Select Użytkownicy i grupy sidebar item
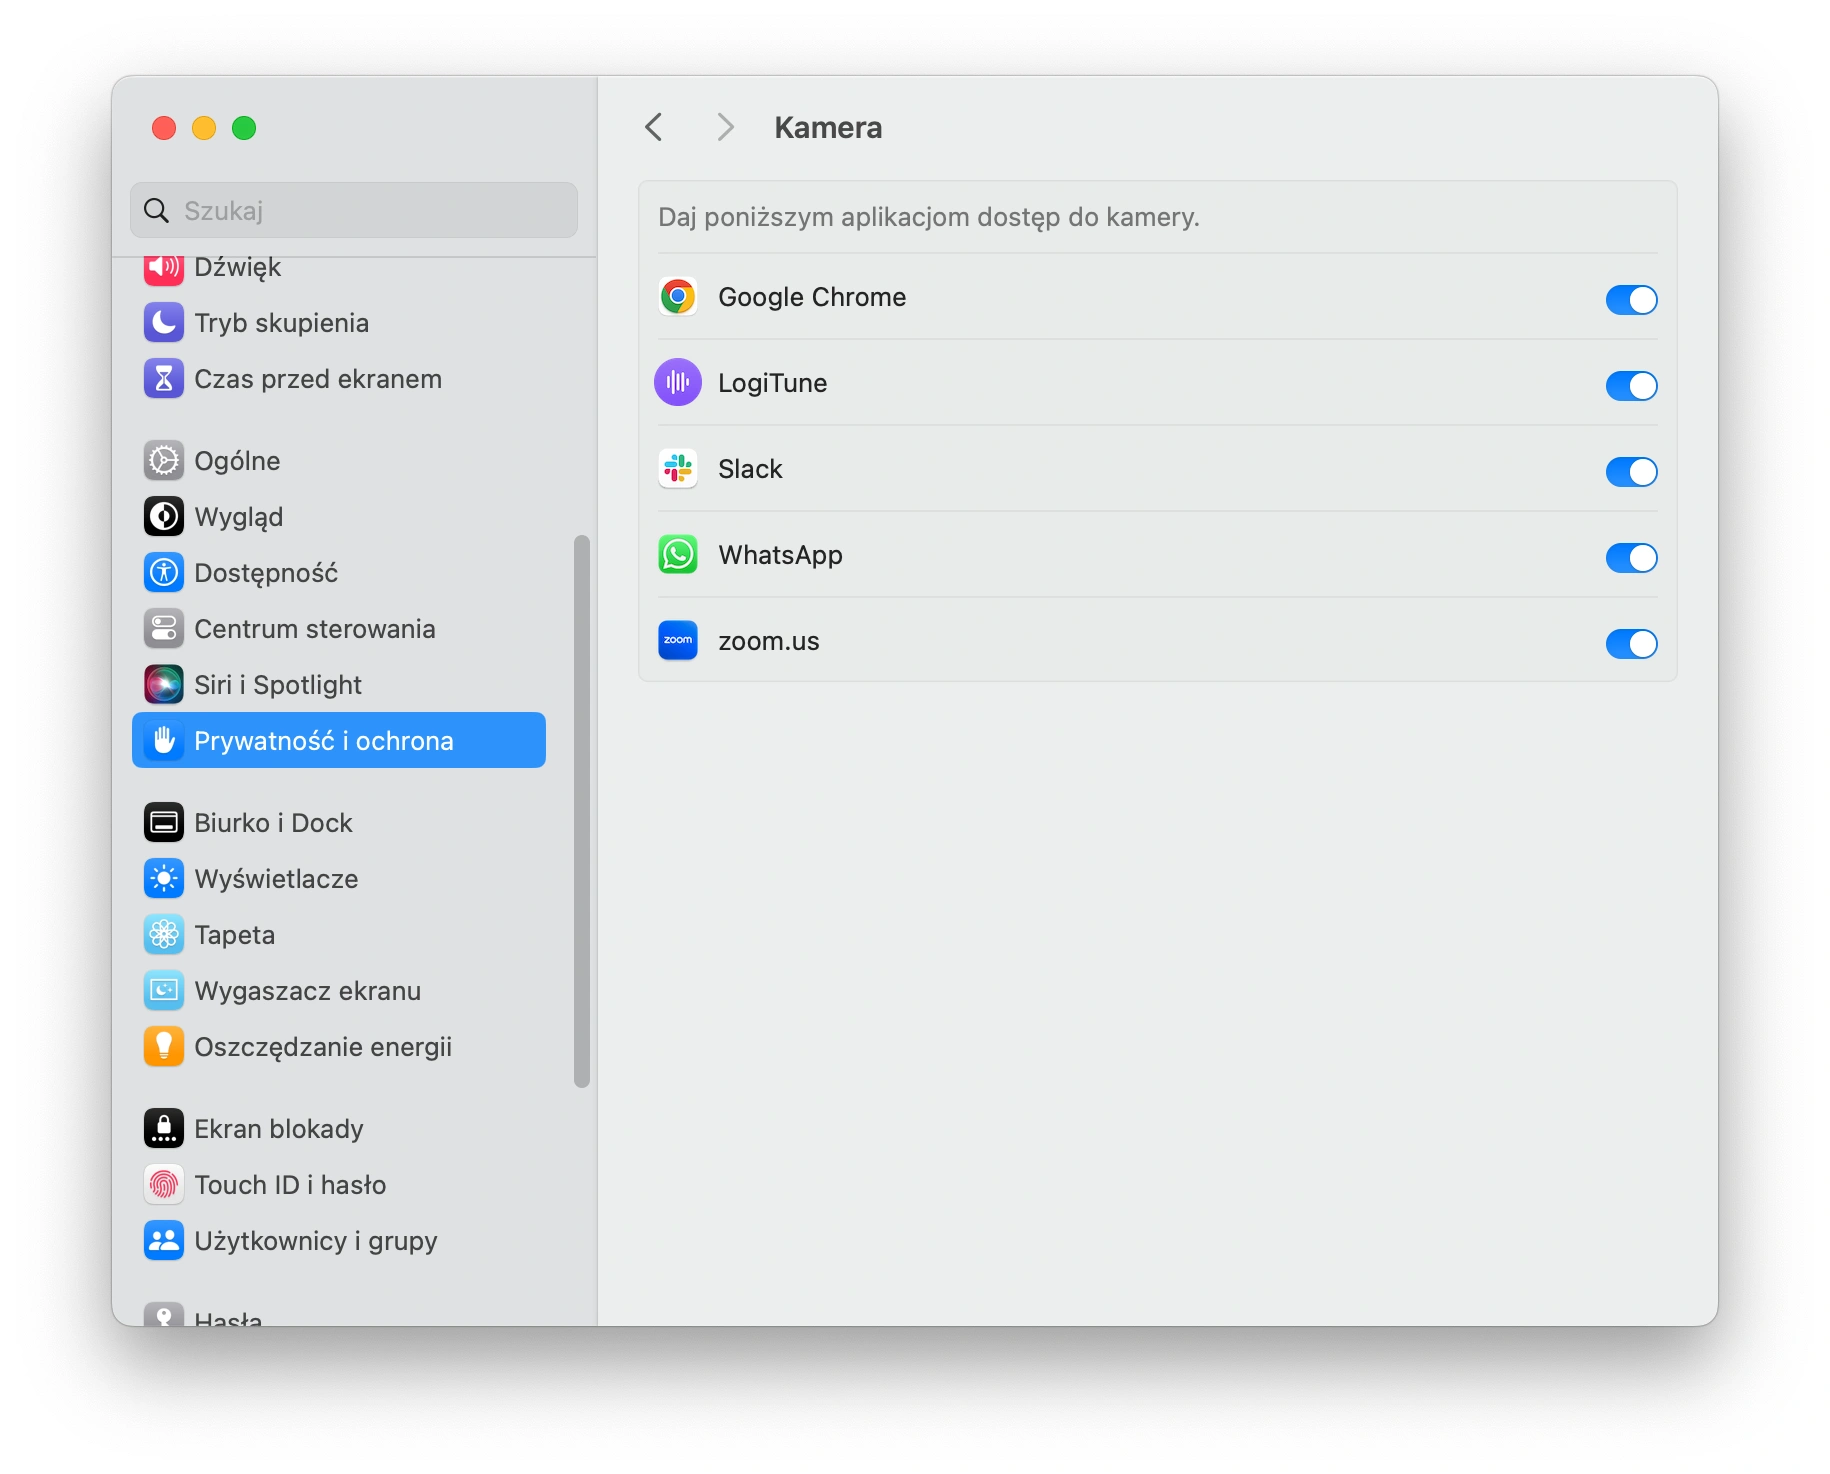 (x=339, y=1241)
